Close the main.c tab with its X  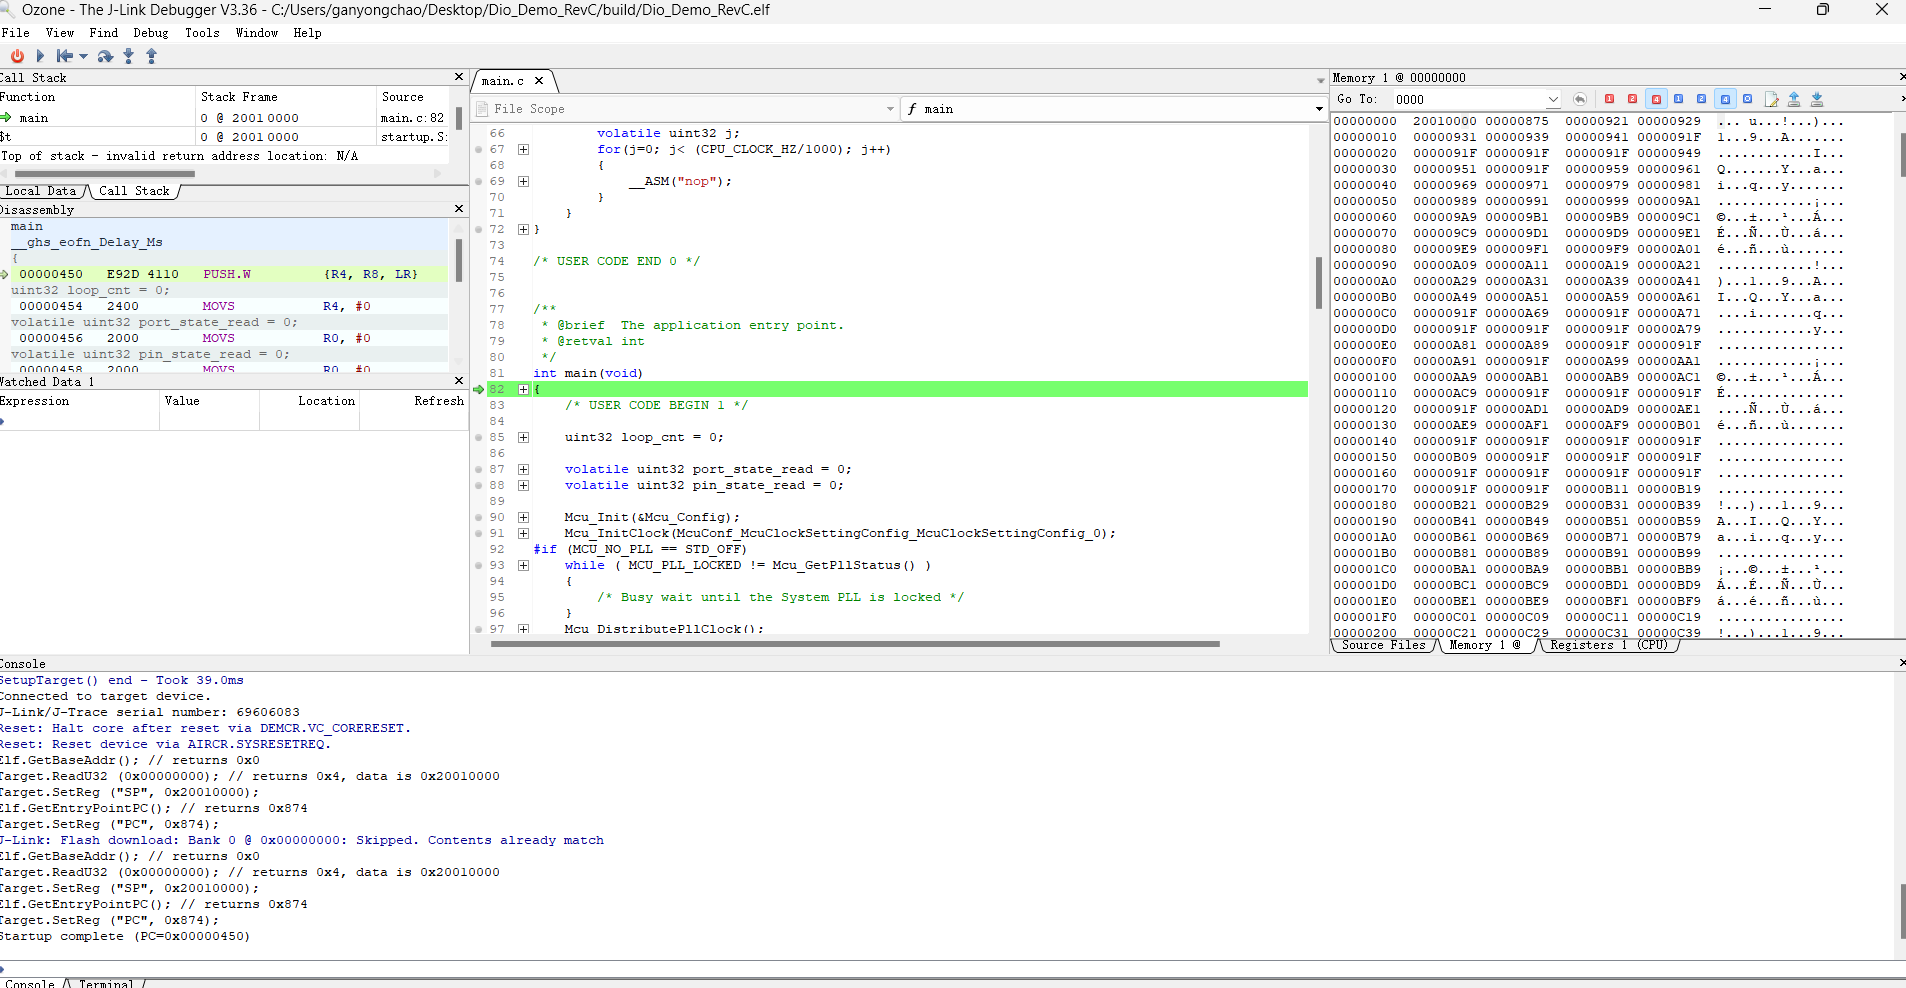click(539, 81)
